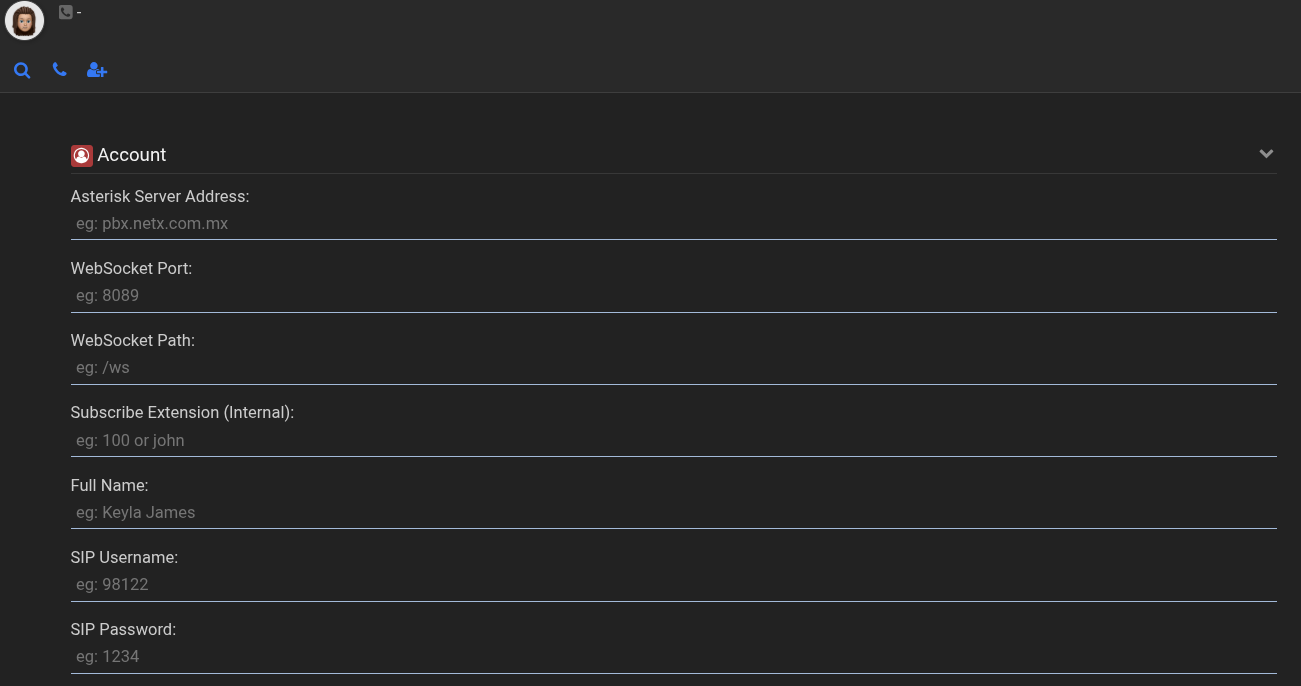The width and height of the screenshot is (1301, 686).
Task: Select the WebSocket Path text box
Action: (674, 368)
